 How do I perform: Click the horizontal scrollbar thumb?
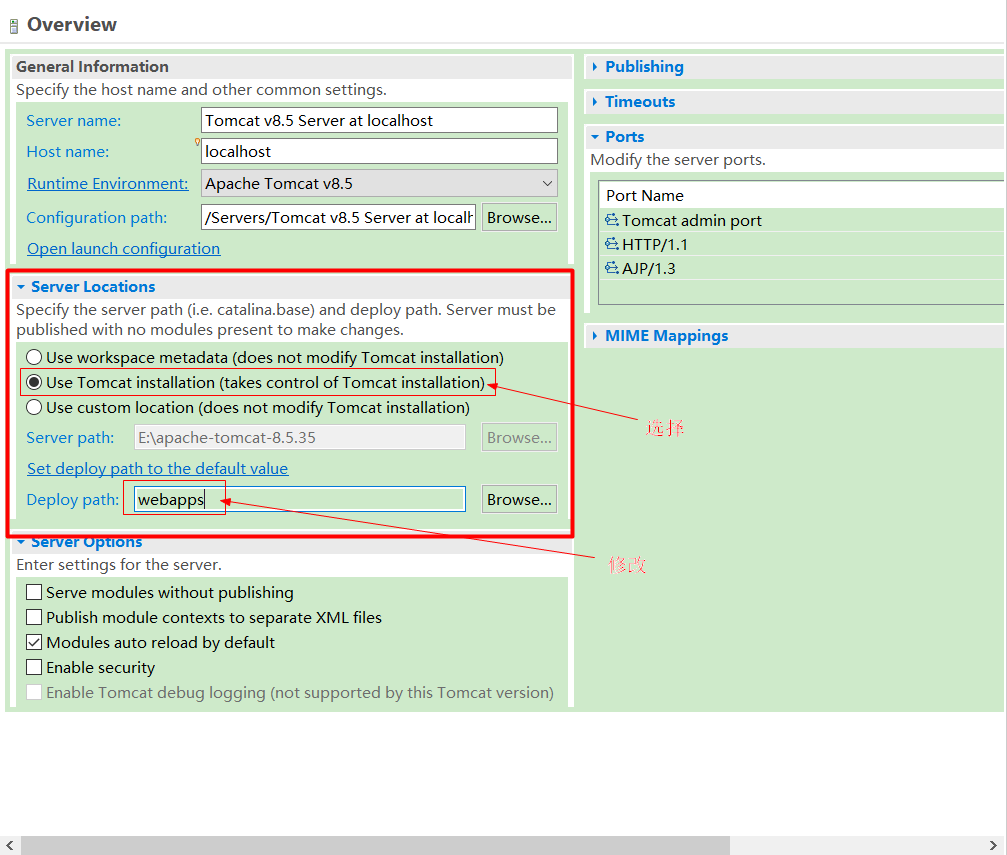tap(375, 845)
